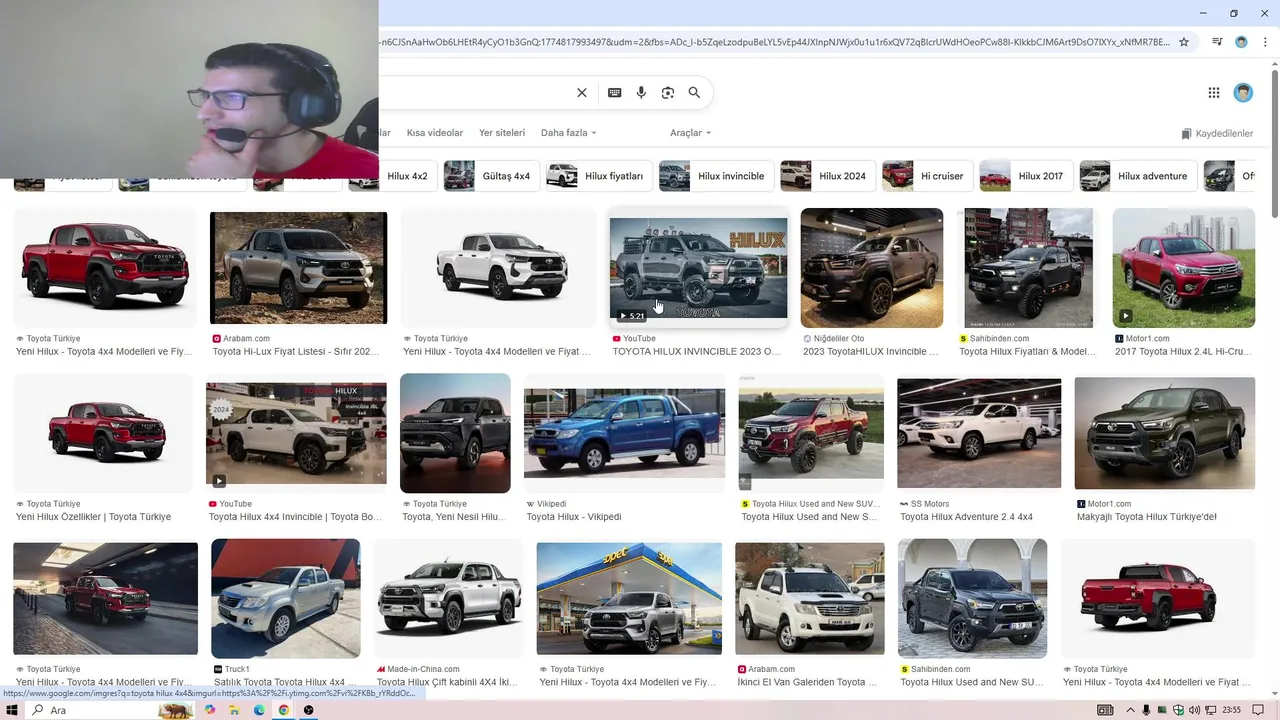Click the touch keyboard tray icon
The height and width of the screenshot is (720, 1280).
coord(1105,710)
